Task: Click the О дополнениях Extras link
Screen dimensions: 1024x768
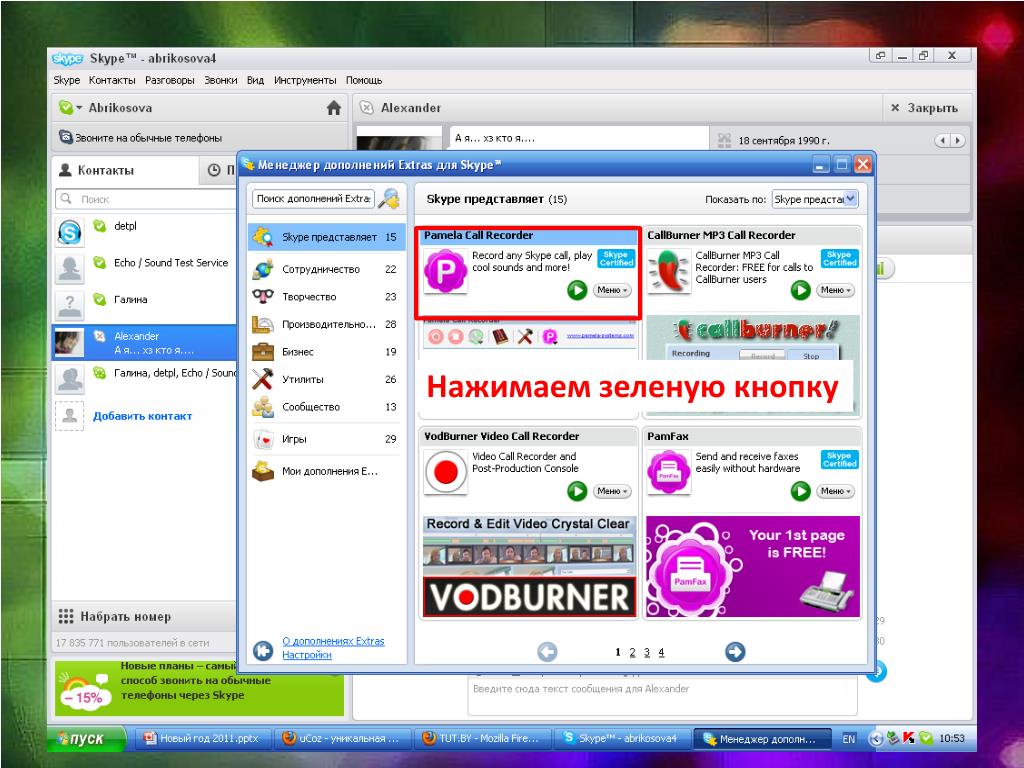Action: pyautogui.click(x=333, y=641)
